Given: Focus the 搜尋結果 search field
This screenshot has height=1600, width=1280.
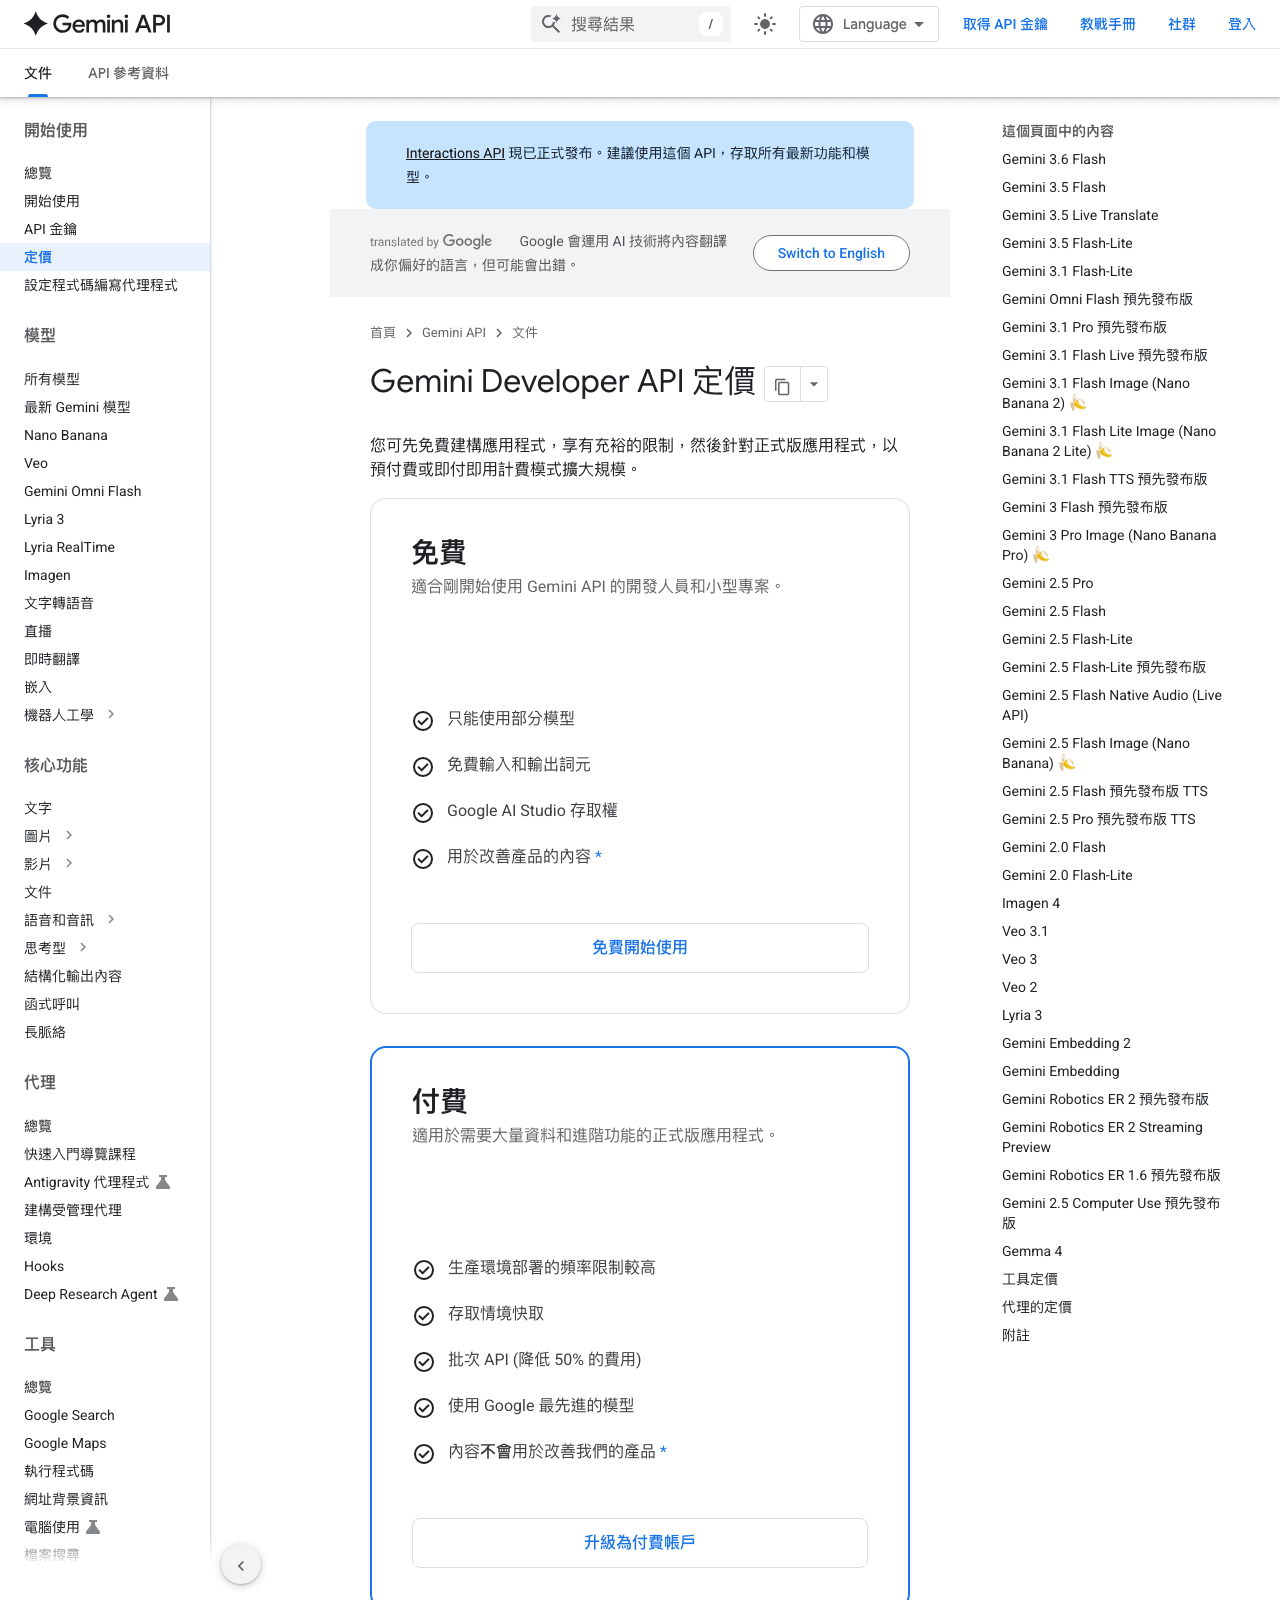Looking at the screenshot, I should [x=630, y=24].
